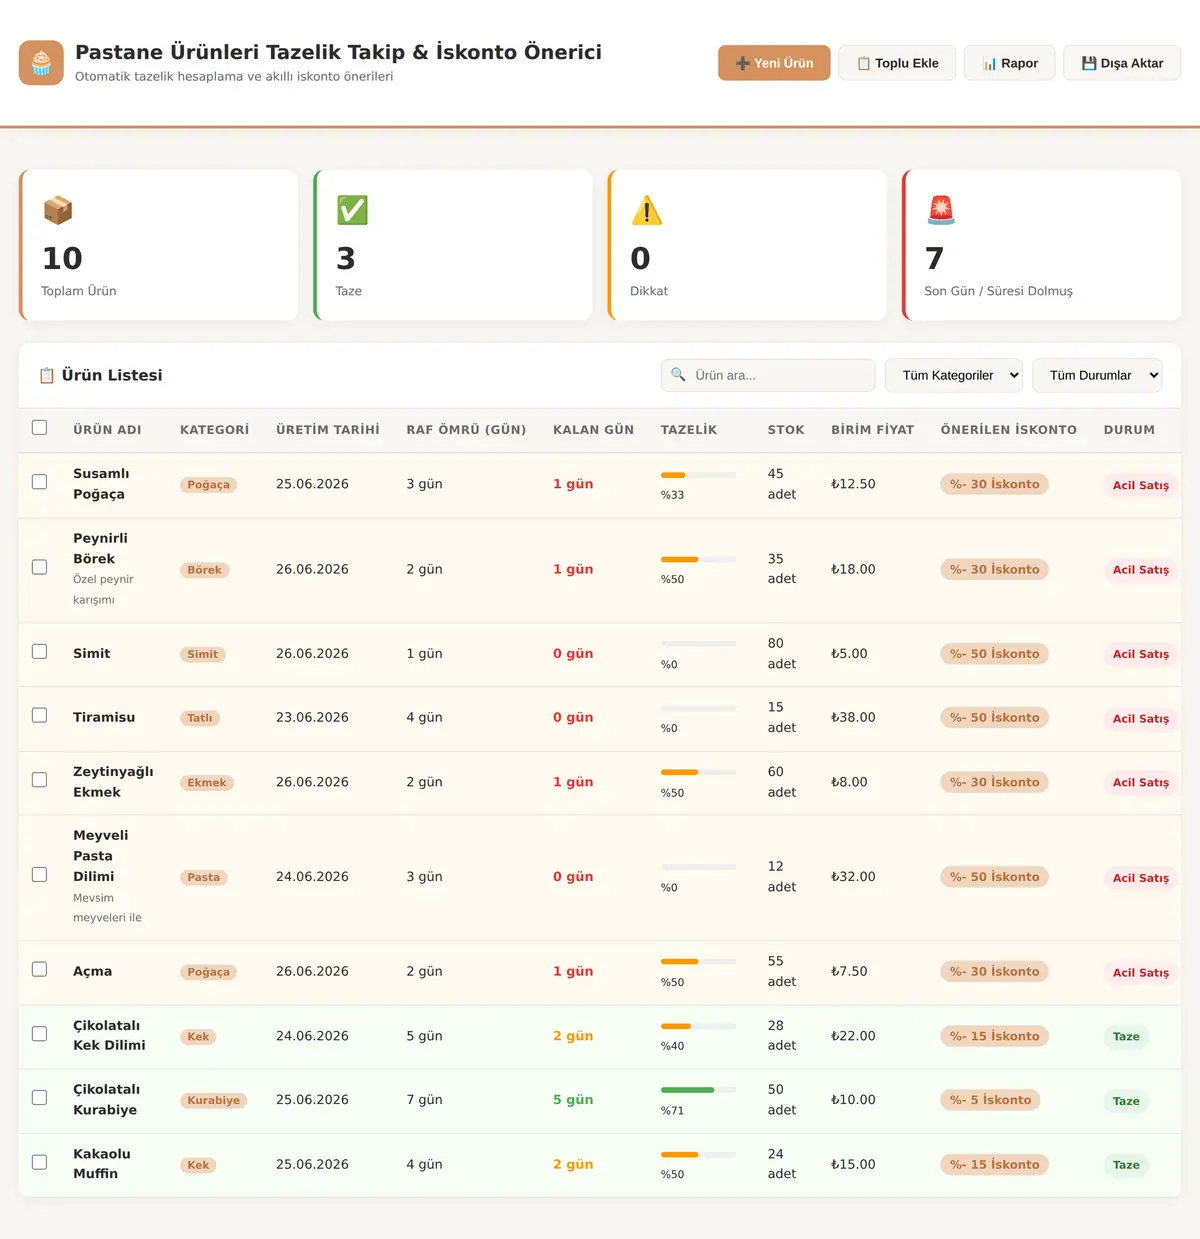This screenshot has width=1200, height=1239.
Task: Generate a report with Rapor button
Action: (x=1009, y=63)
